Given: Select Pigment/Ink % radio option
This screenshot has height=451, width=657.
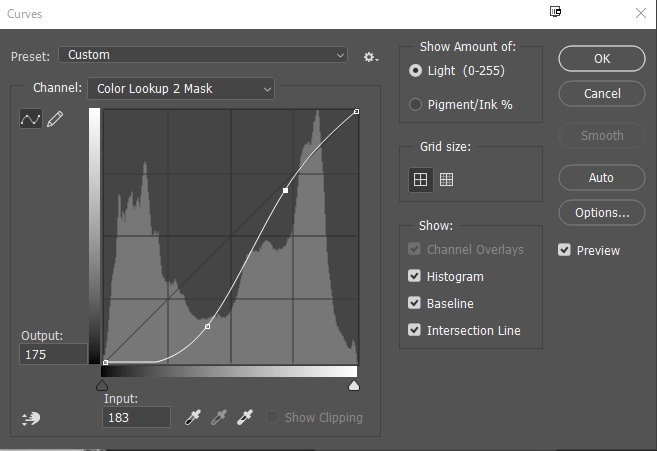Looking at the screenshot, I should pos(416,104).
